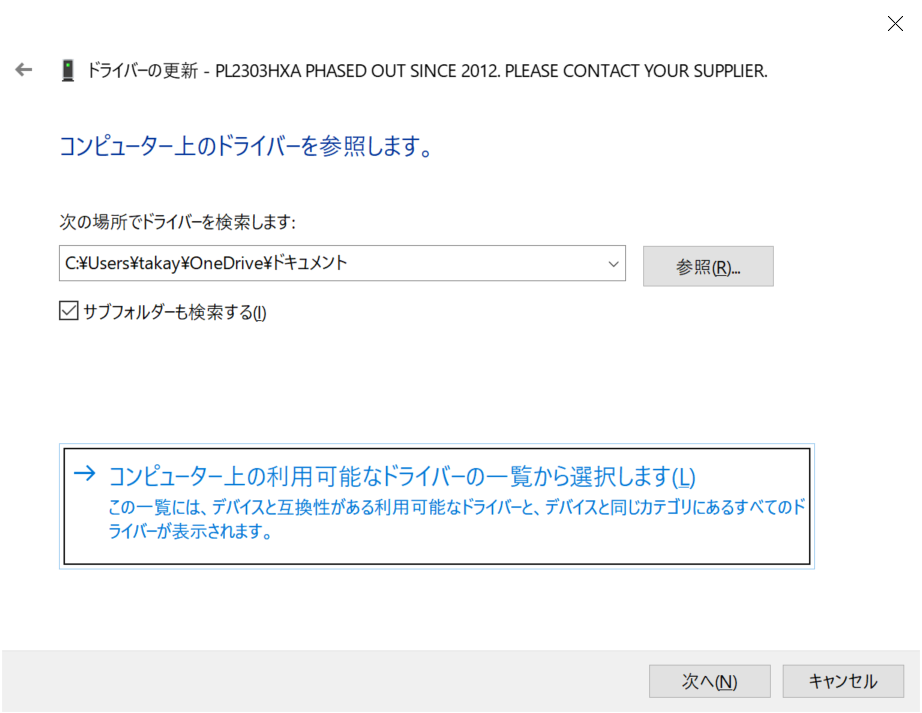Click 次へ(N) to continue

point(709,681)
